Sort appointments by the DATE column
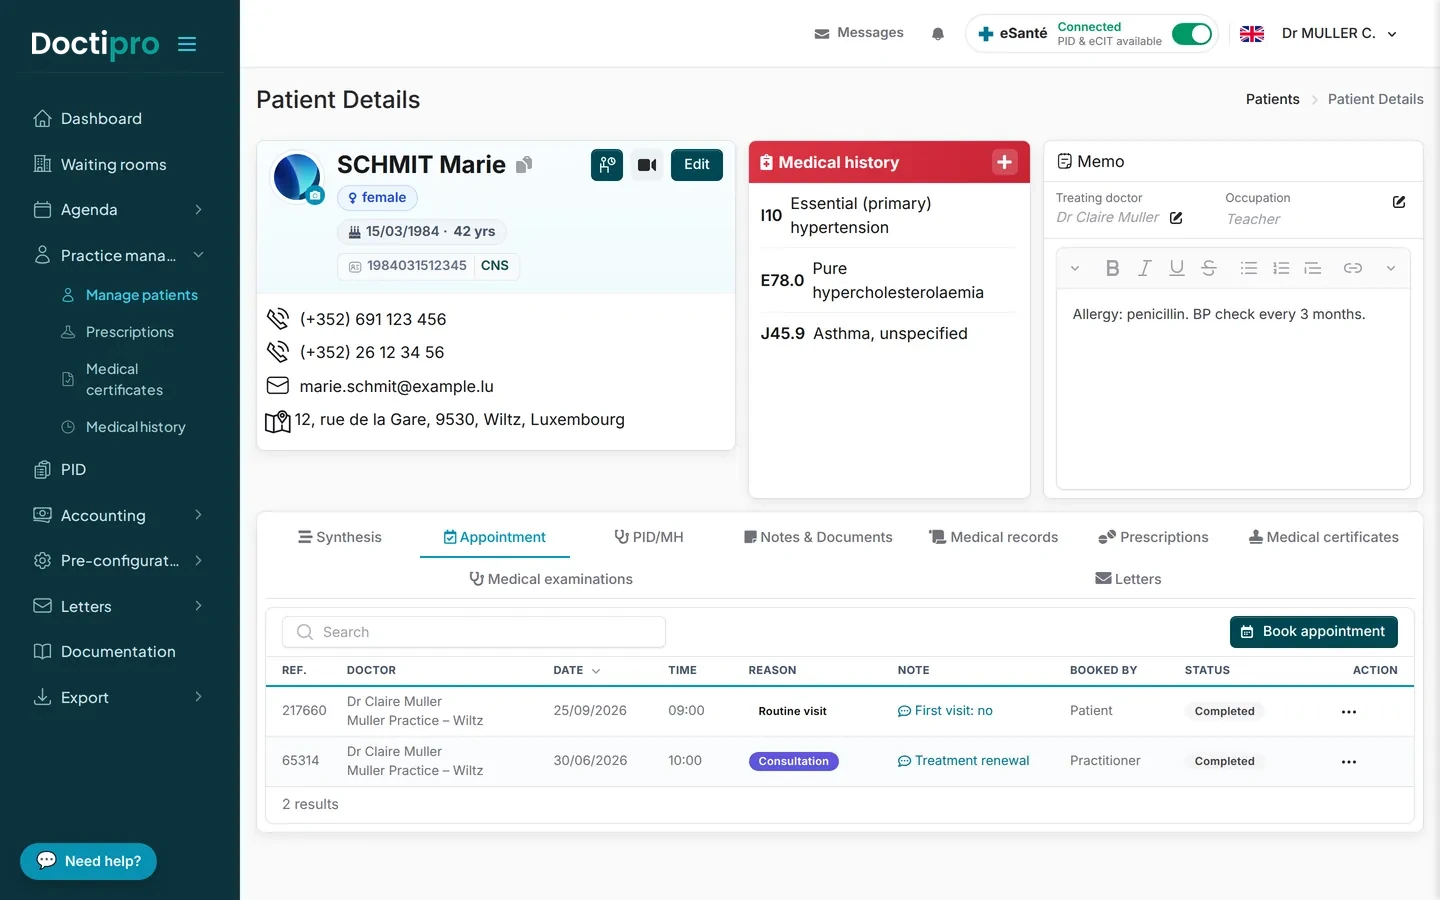 pos(577,670)
